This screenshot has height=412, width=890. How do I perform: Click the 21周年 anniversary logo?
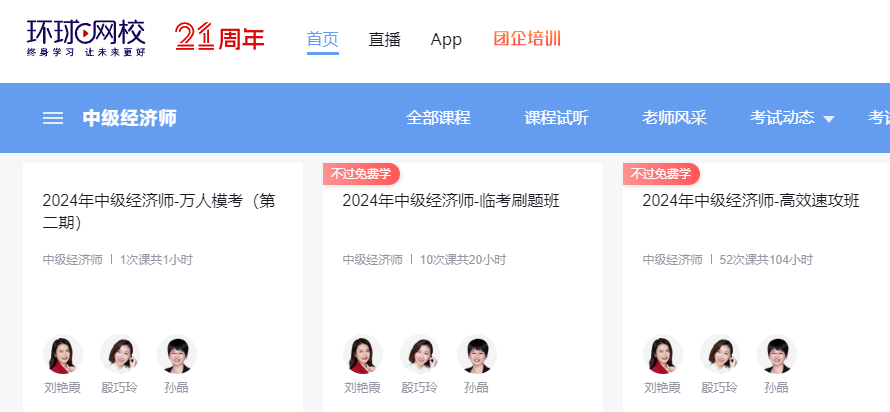(219, 38)
